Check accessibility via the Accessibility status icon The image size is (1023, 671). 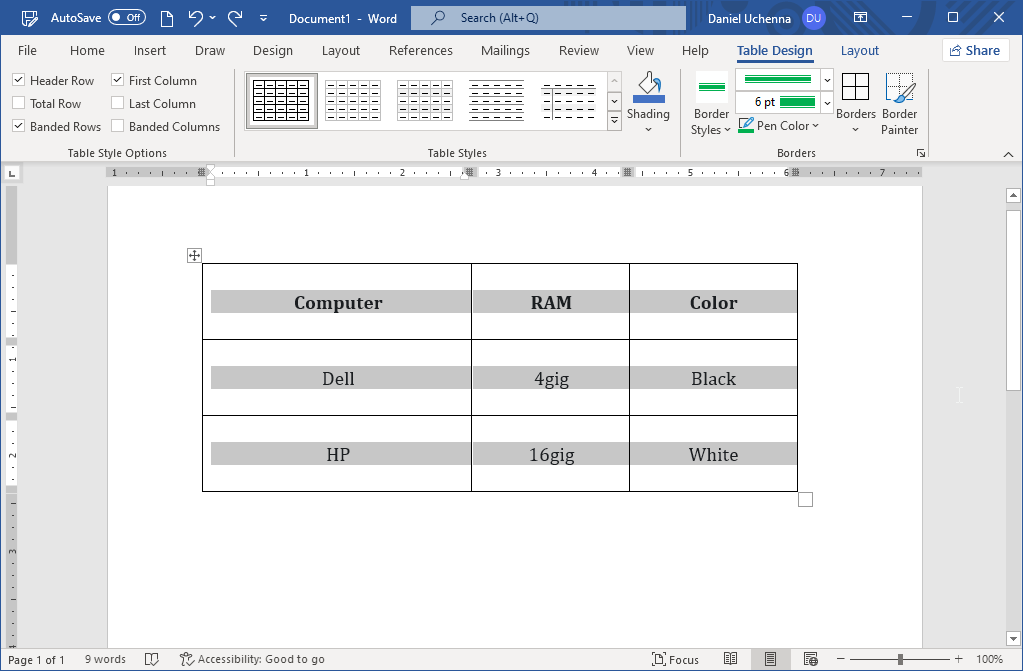pos(252,659)
